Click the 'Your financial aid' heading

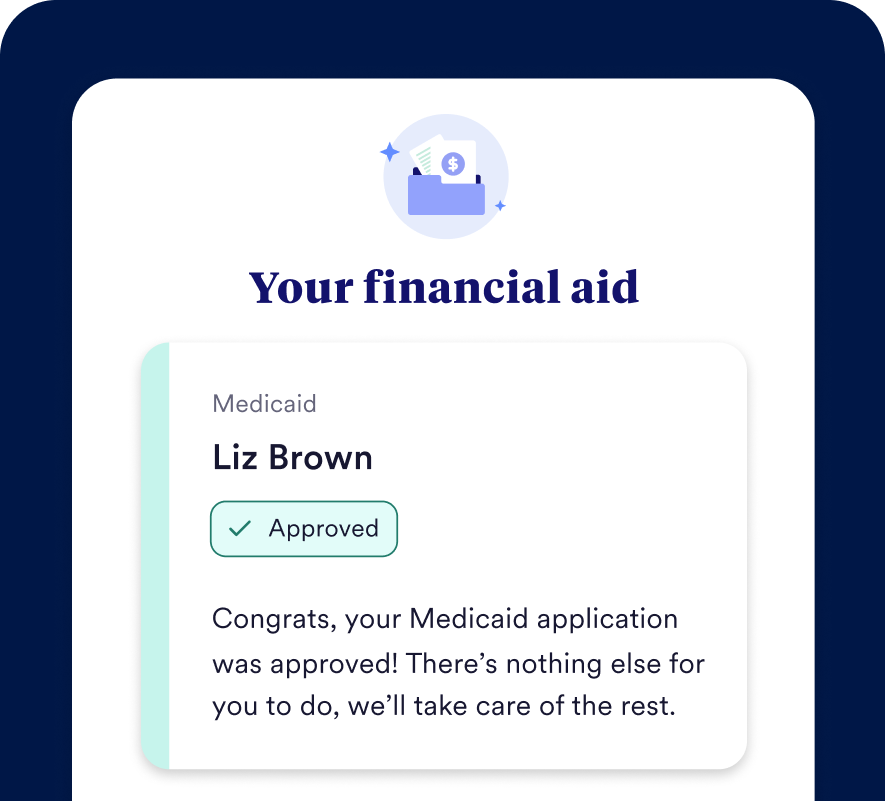pyautogui.click(x=443, y=287)
